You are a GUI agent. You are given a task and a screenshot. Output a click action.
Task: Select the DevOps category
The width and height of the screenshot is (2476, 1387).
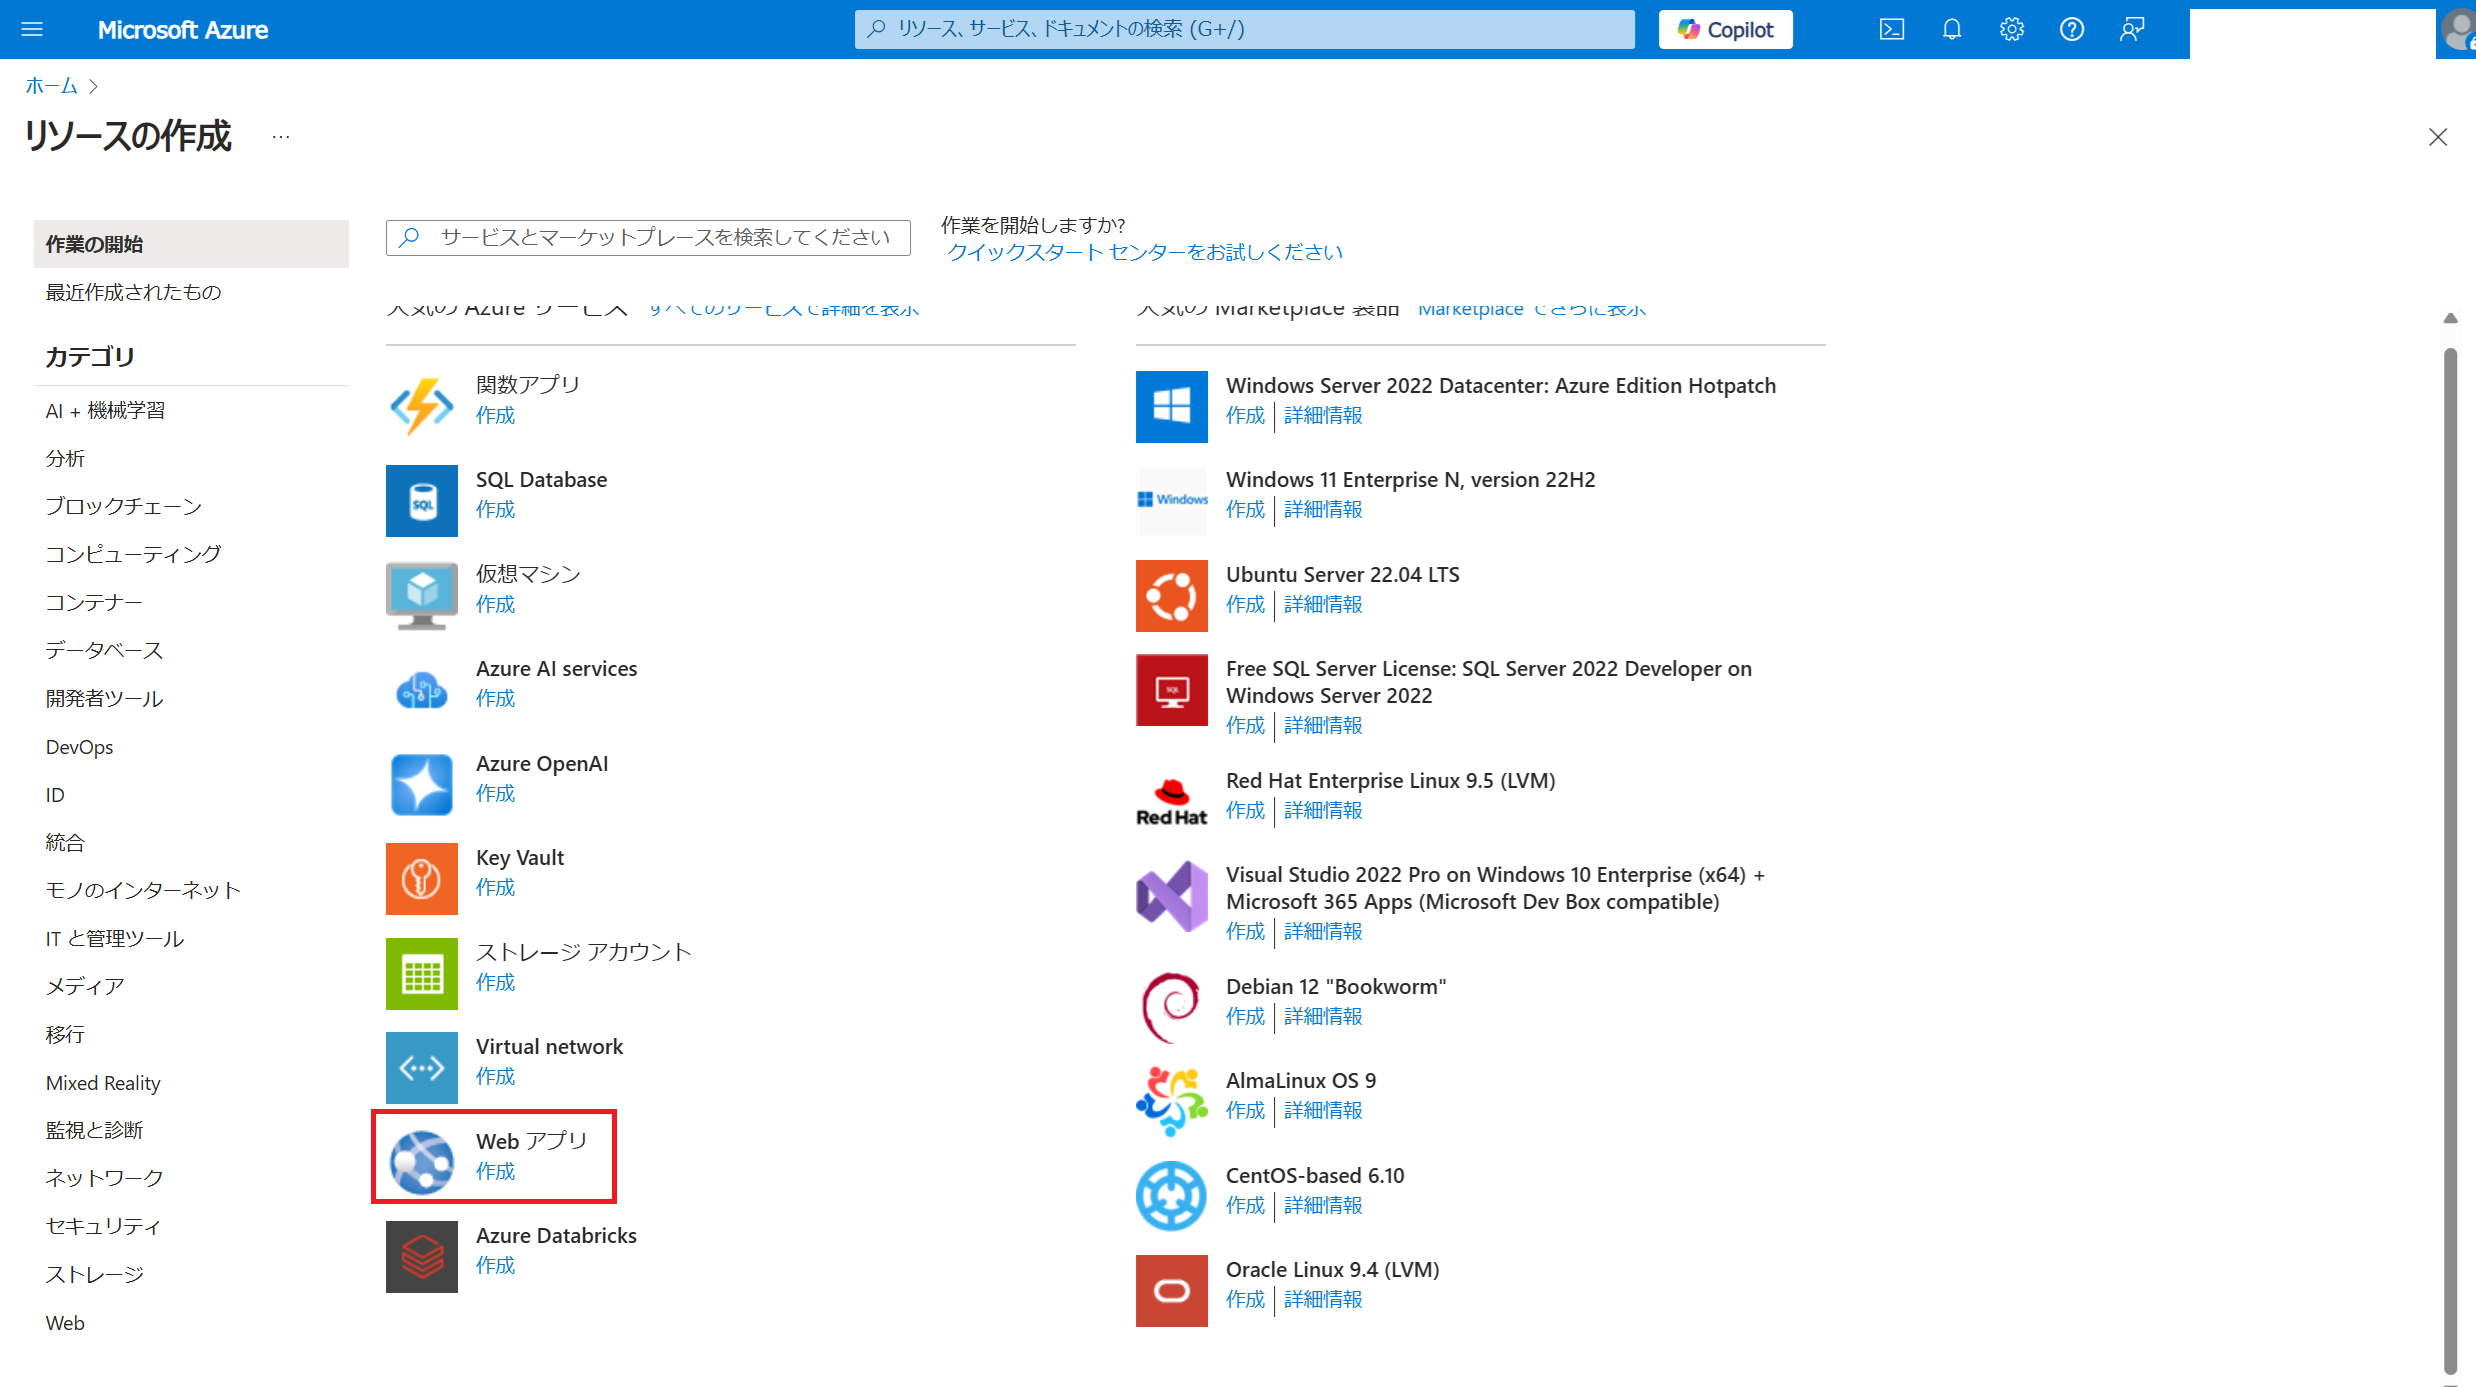79,747
